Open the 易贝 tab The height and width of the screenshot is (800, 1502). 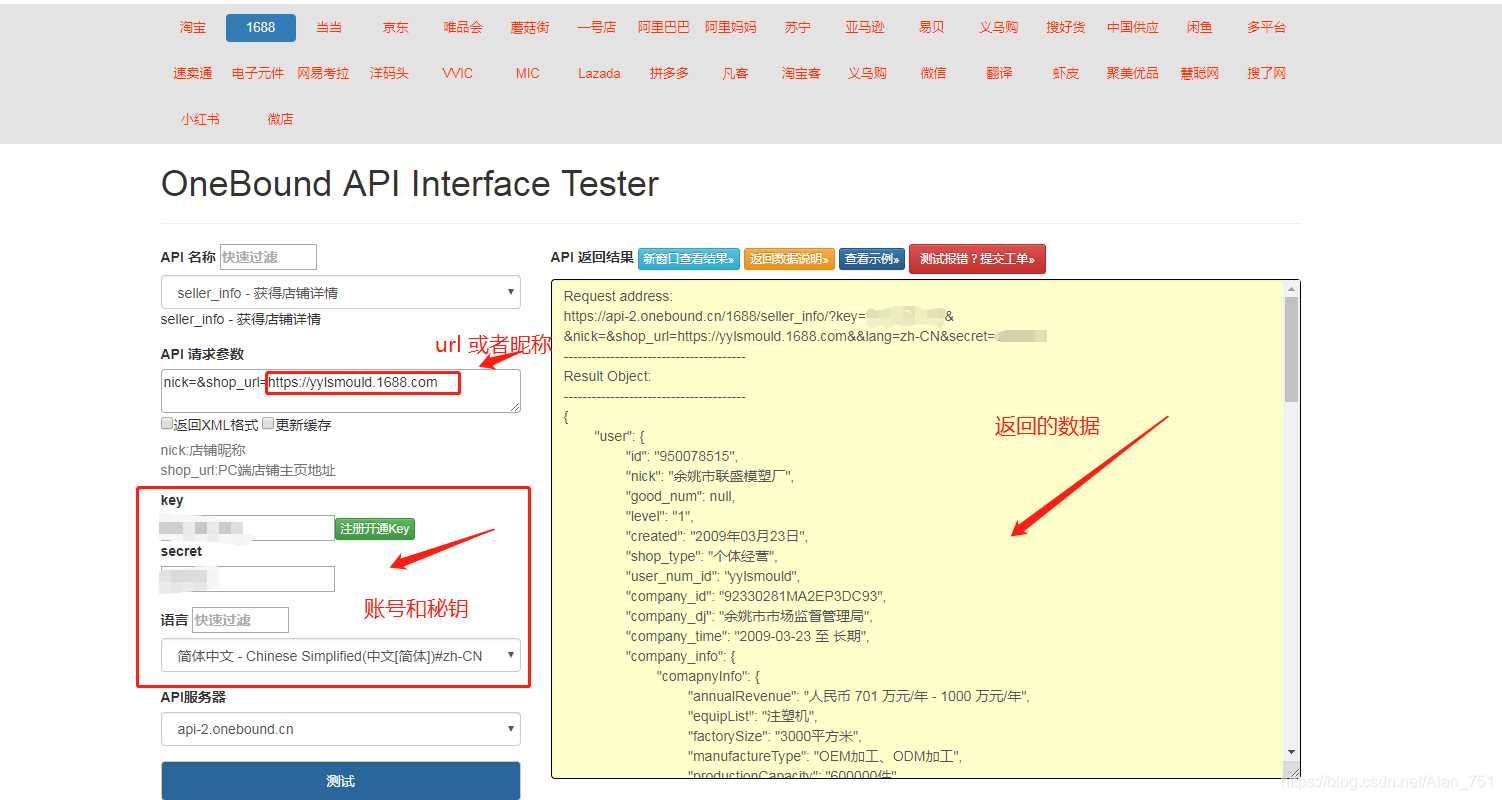[x=932, y=28]
